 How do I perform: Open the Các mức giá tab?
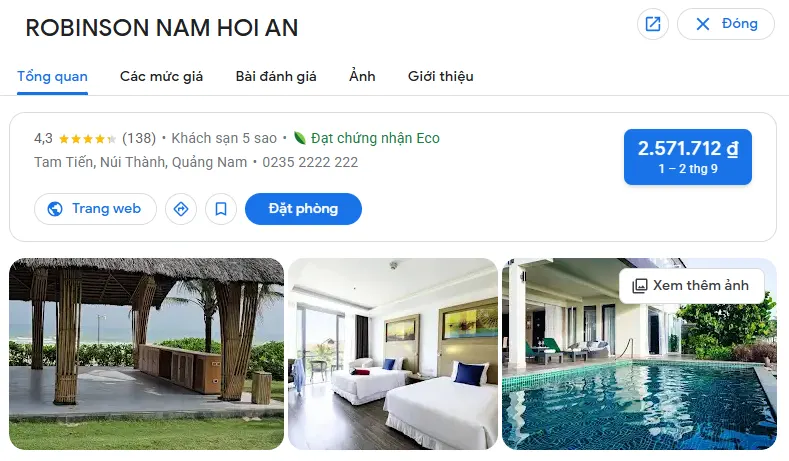[x=162, y=76]
